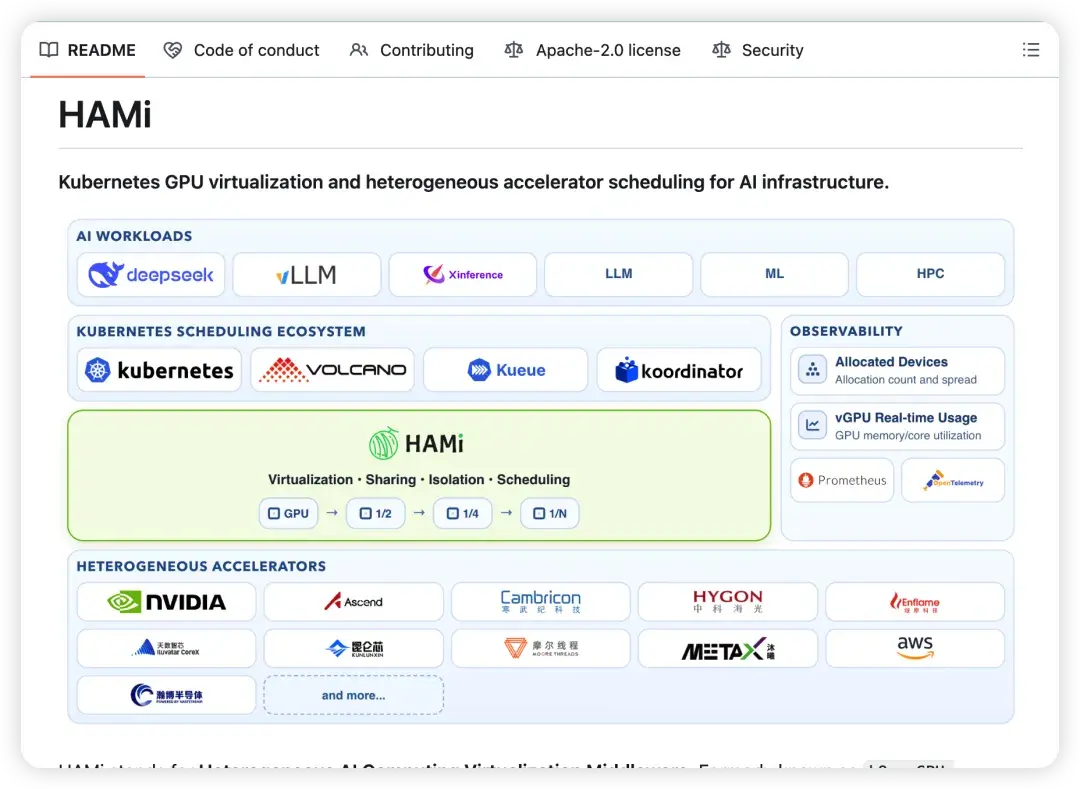This screenshot has width=1080, height=789.
Task: Click the 'and more...' dashed box
Action: pos(353,695)
